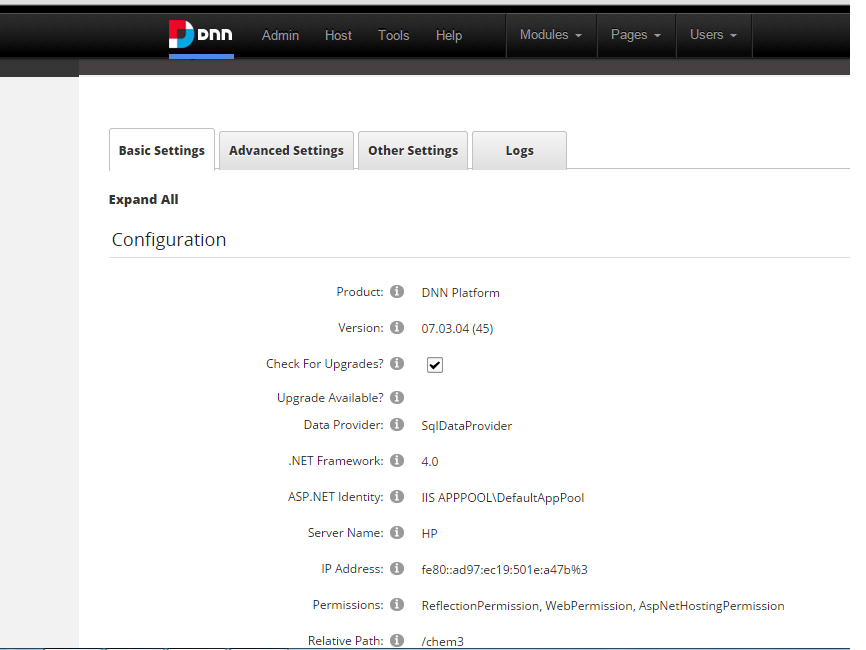Viewport: 866px width, 650px height.
Task: Click the Relative Path info icon
Action: click(397, 641)
